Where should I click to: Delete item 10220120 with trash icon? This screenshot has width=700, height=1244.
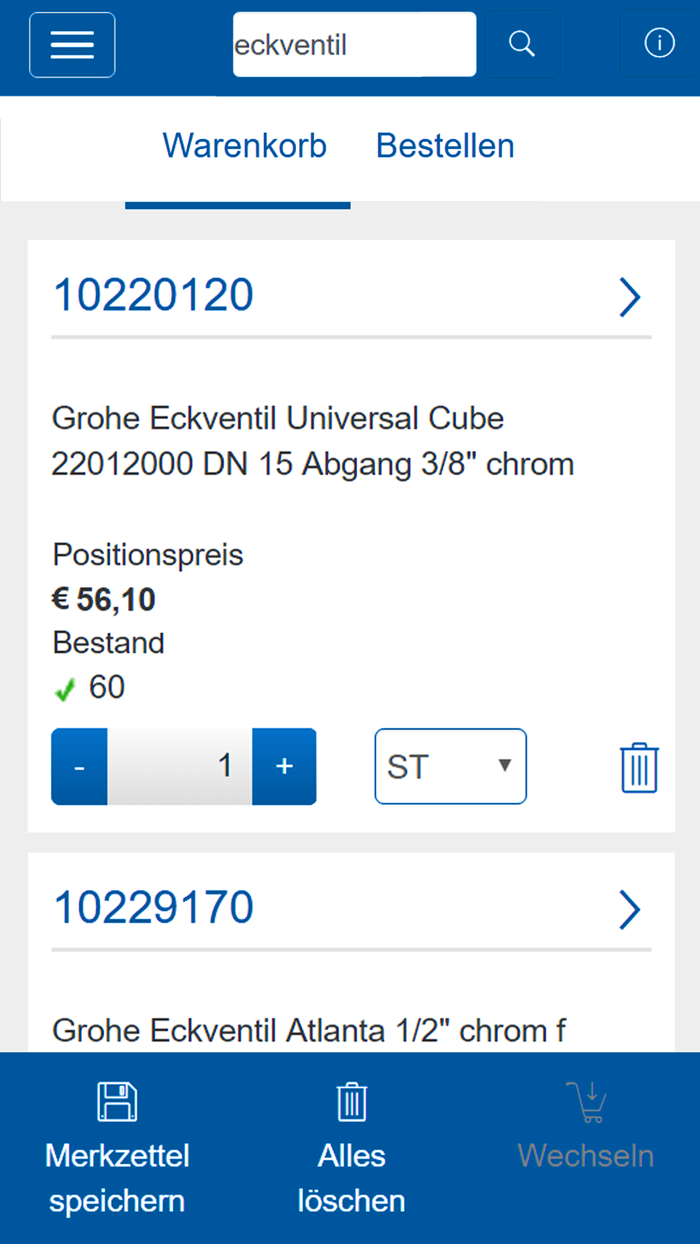coord(639,768)
